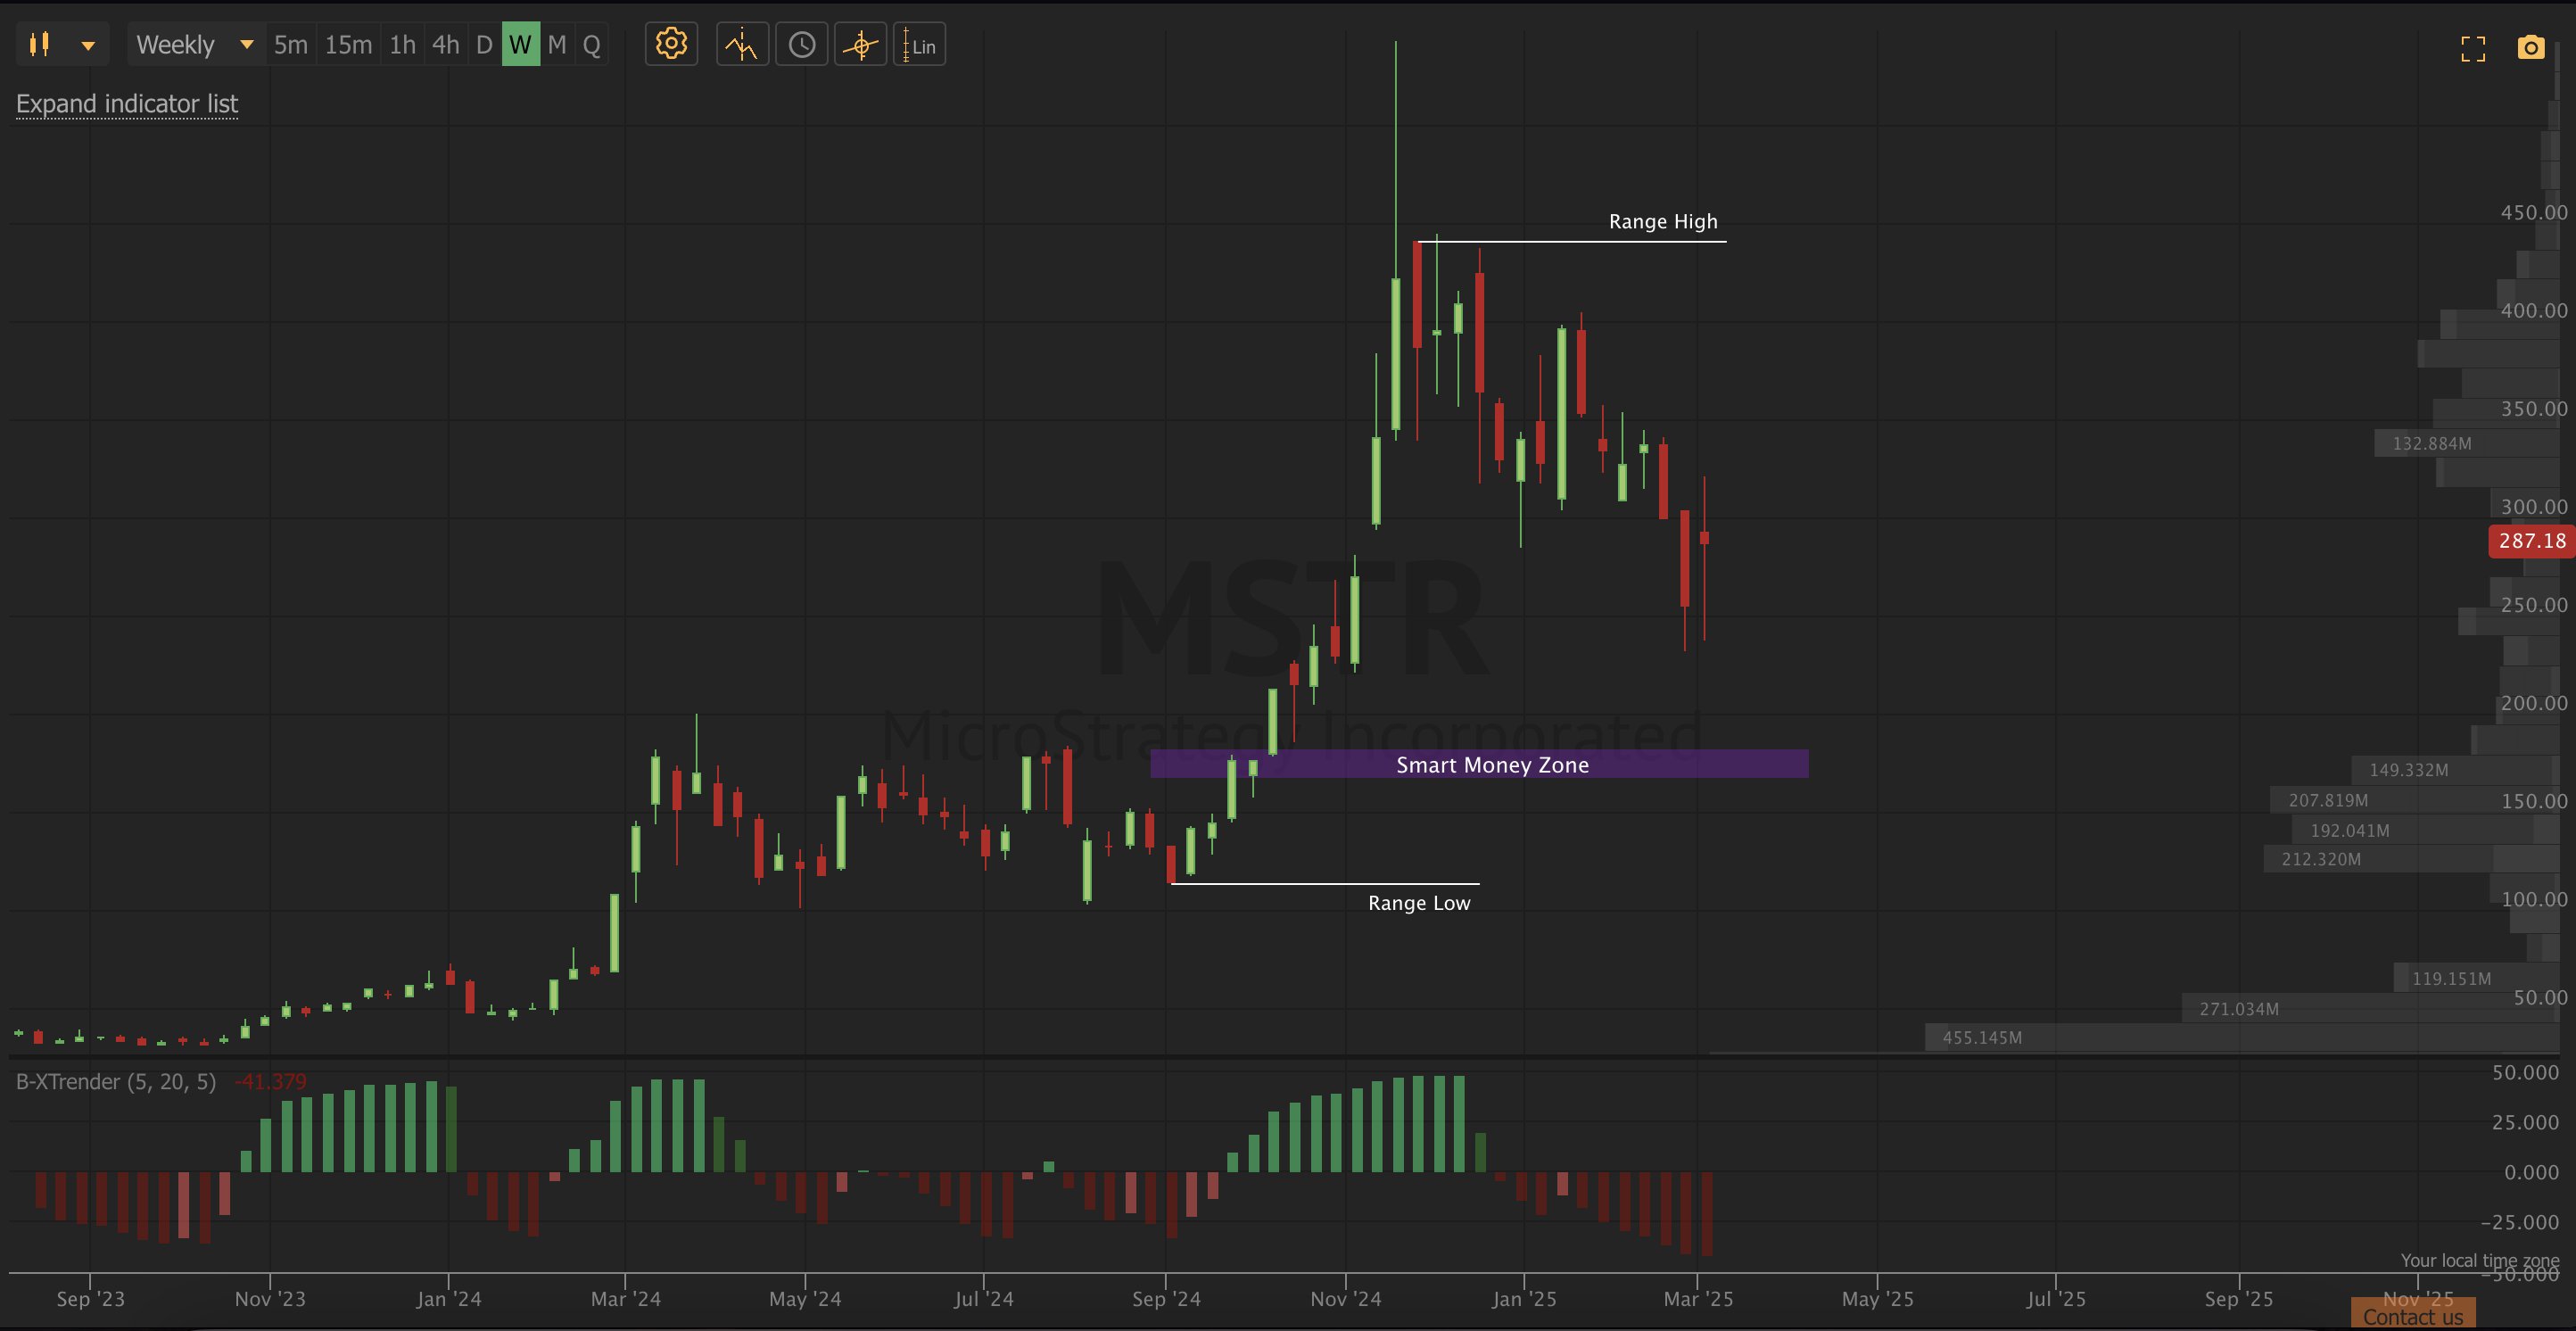Click the 450.00 price axis label
The image size is (2576, 1331).
click(2534, 213)
